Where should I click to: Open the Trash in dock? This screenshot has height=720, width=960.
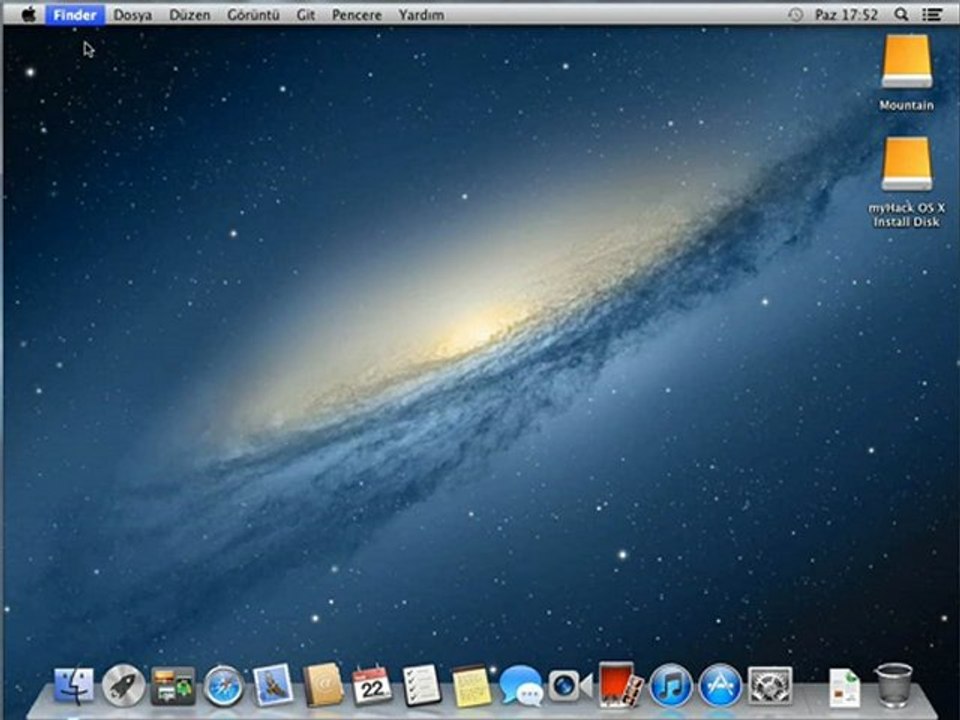893,686
